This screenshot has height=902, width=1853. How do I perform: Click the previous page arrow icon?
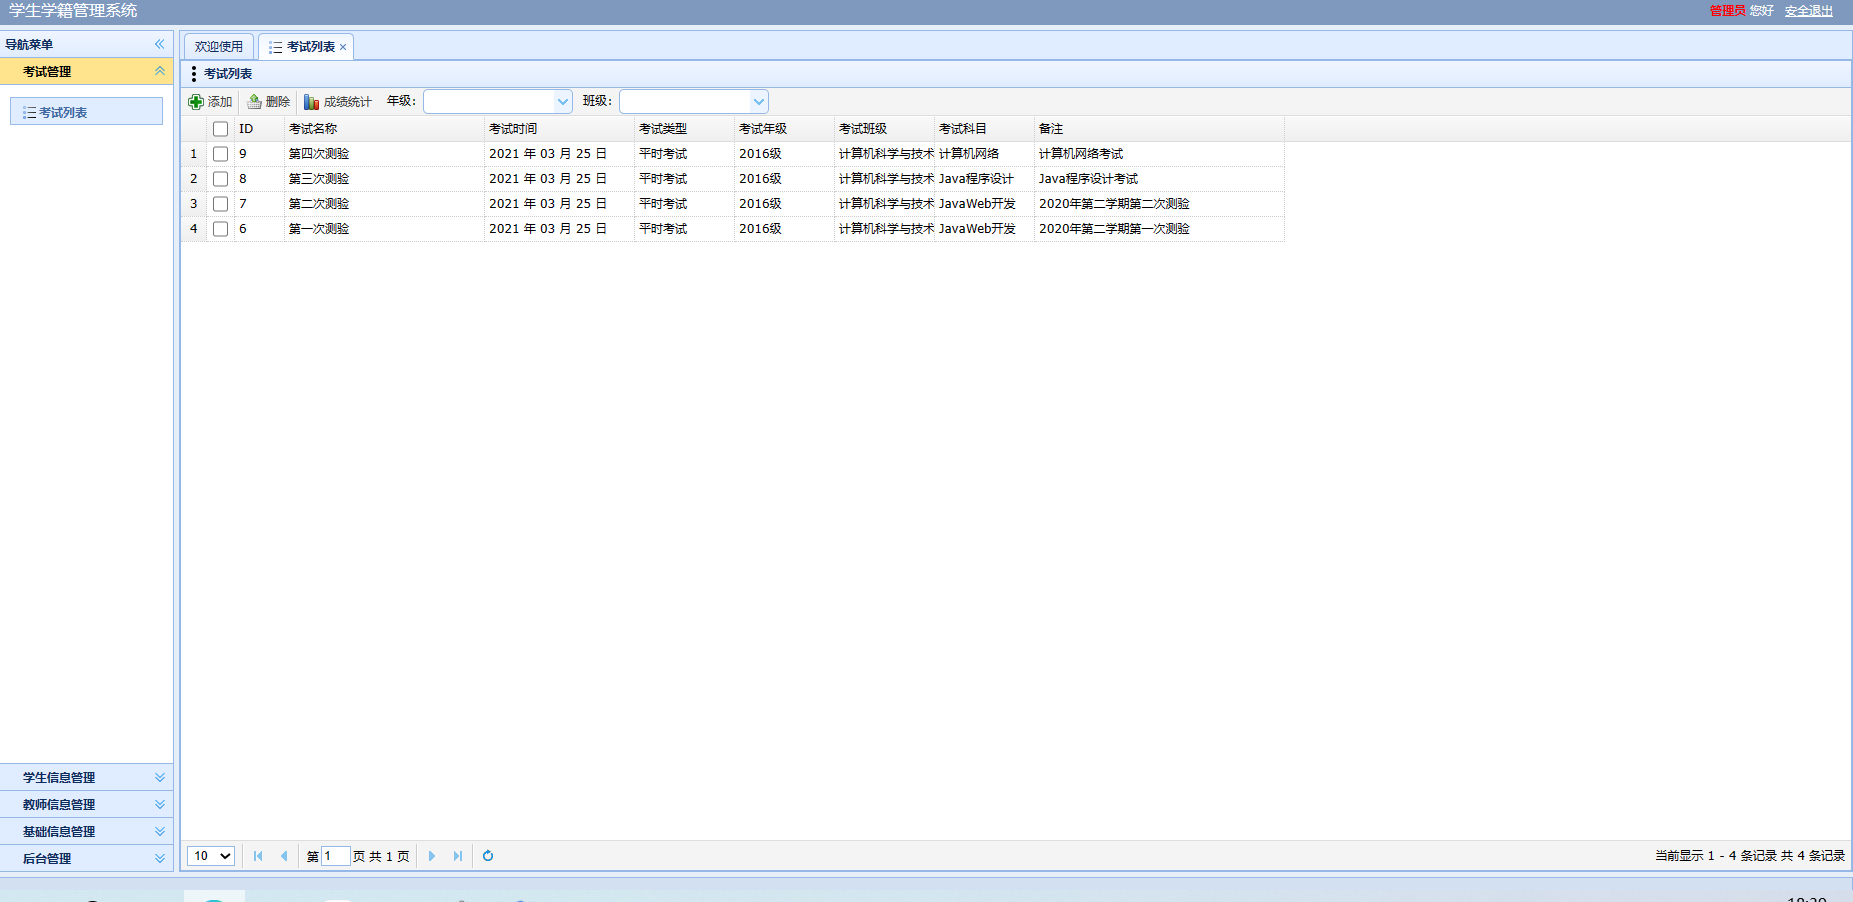pos(284,856)
